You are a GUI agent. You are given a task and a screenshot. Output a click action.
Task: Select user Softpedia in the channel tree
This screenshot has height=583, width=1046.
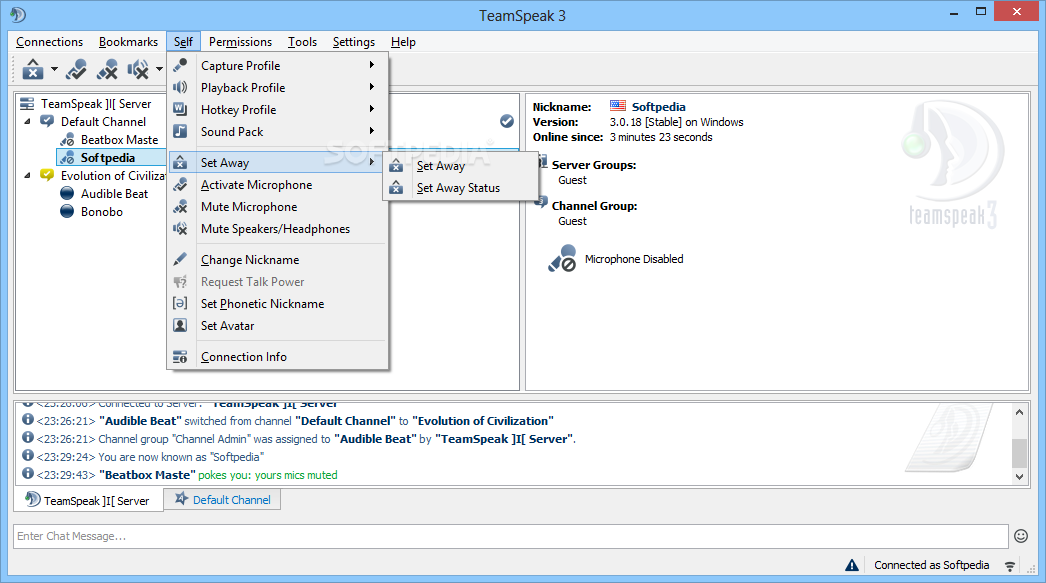(107, 157)
